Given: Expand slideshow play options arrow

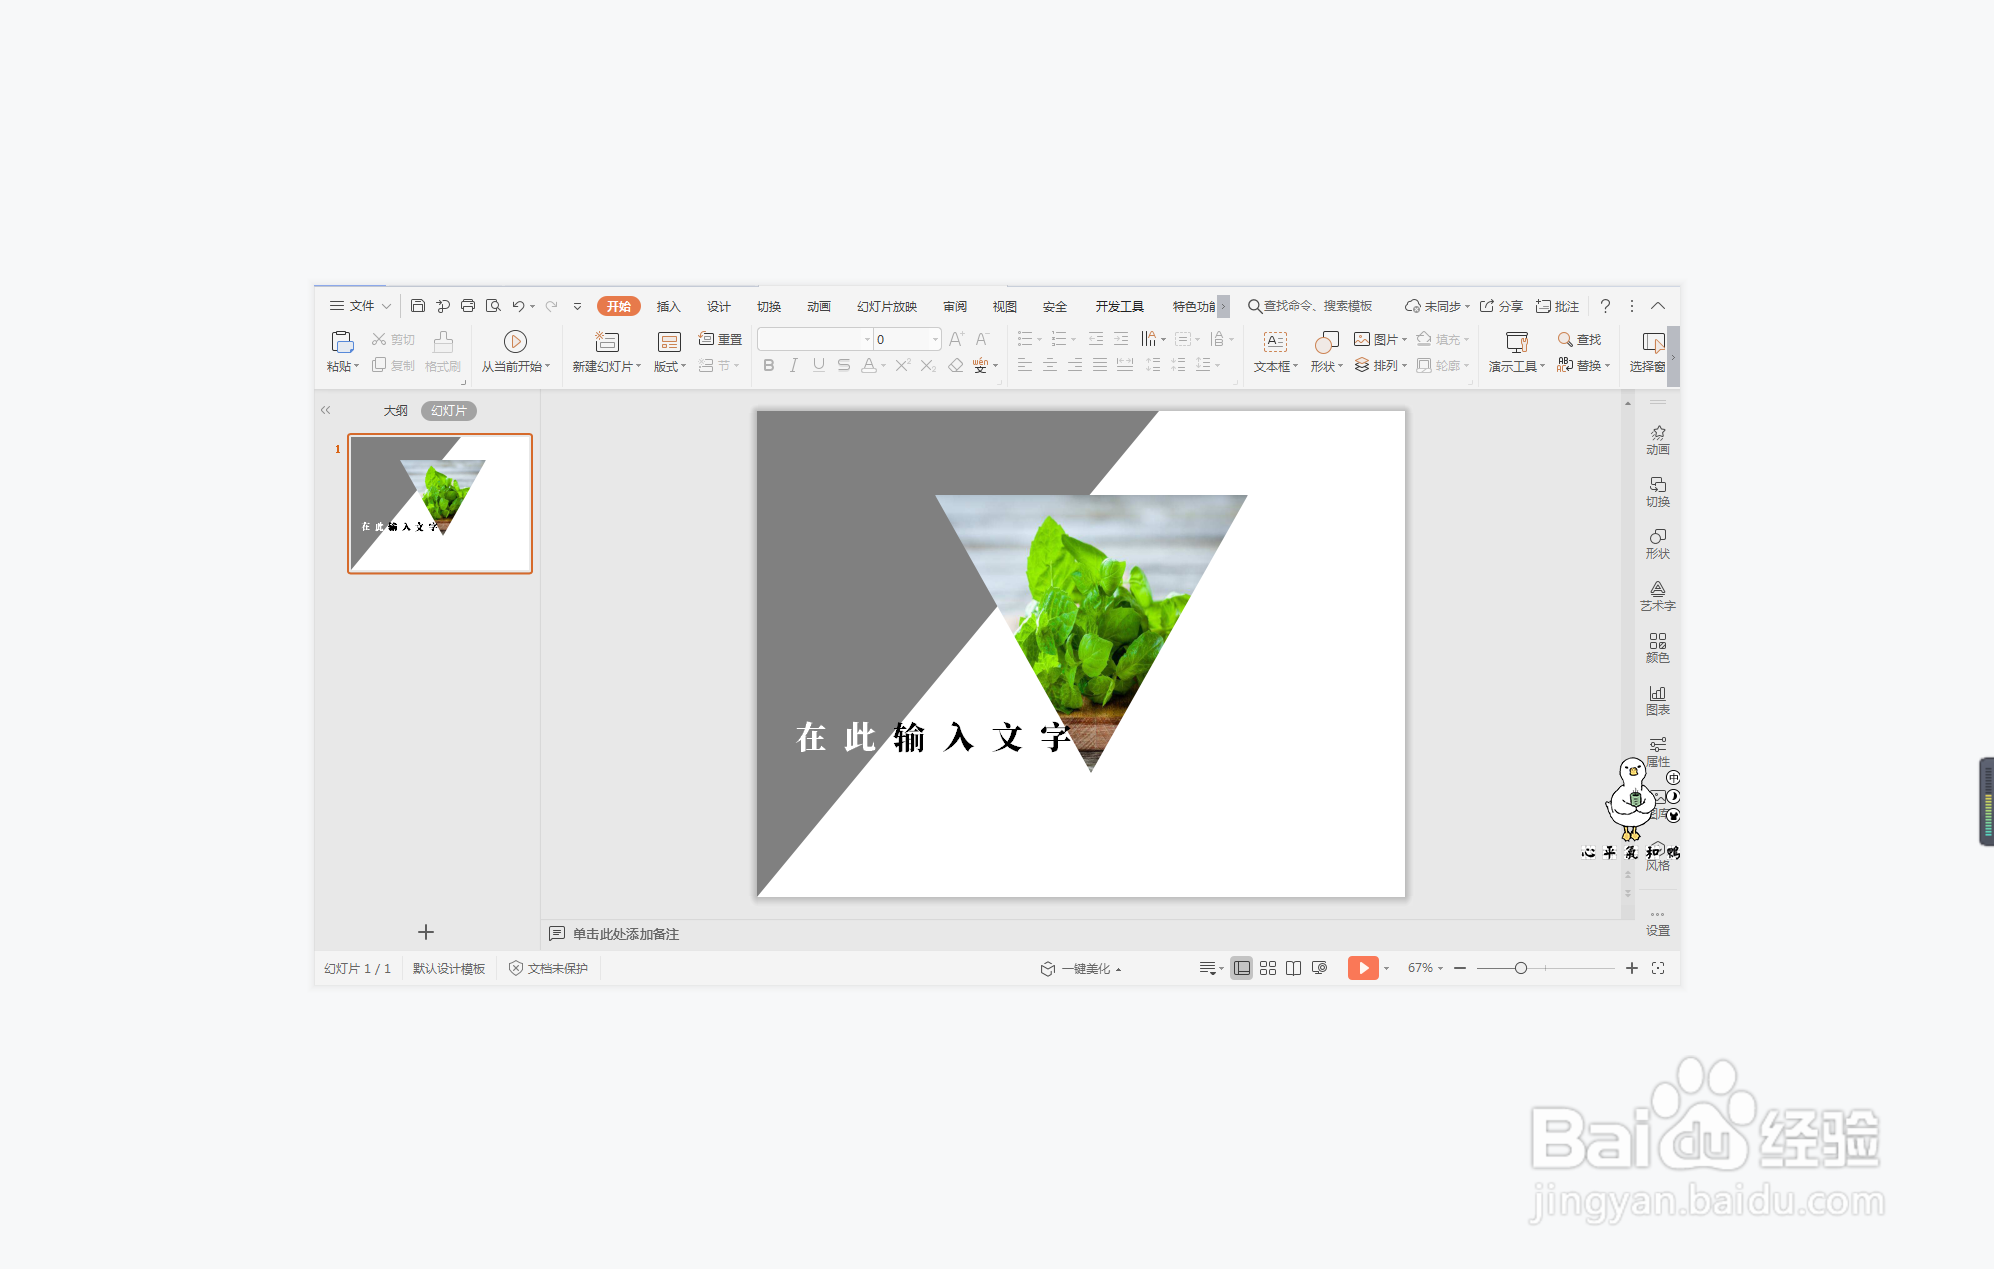Looking at the screenshot, I should (x=1386, y=968).
